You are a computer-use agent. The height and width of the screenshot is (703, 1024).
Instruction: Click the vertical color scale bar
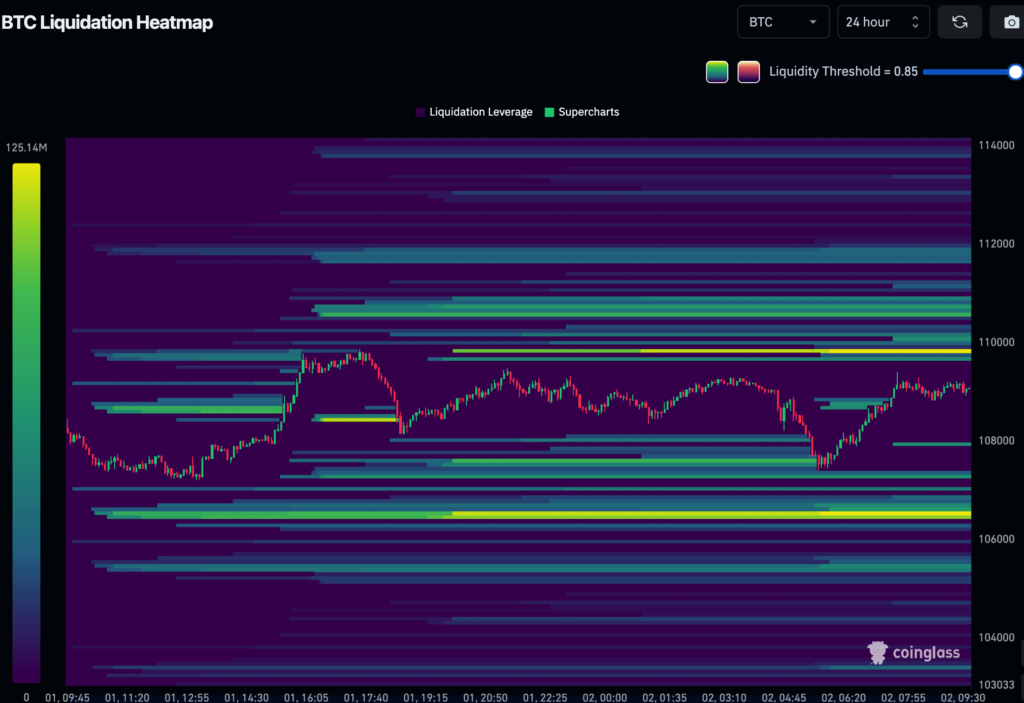click(x=26, y=422)
